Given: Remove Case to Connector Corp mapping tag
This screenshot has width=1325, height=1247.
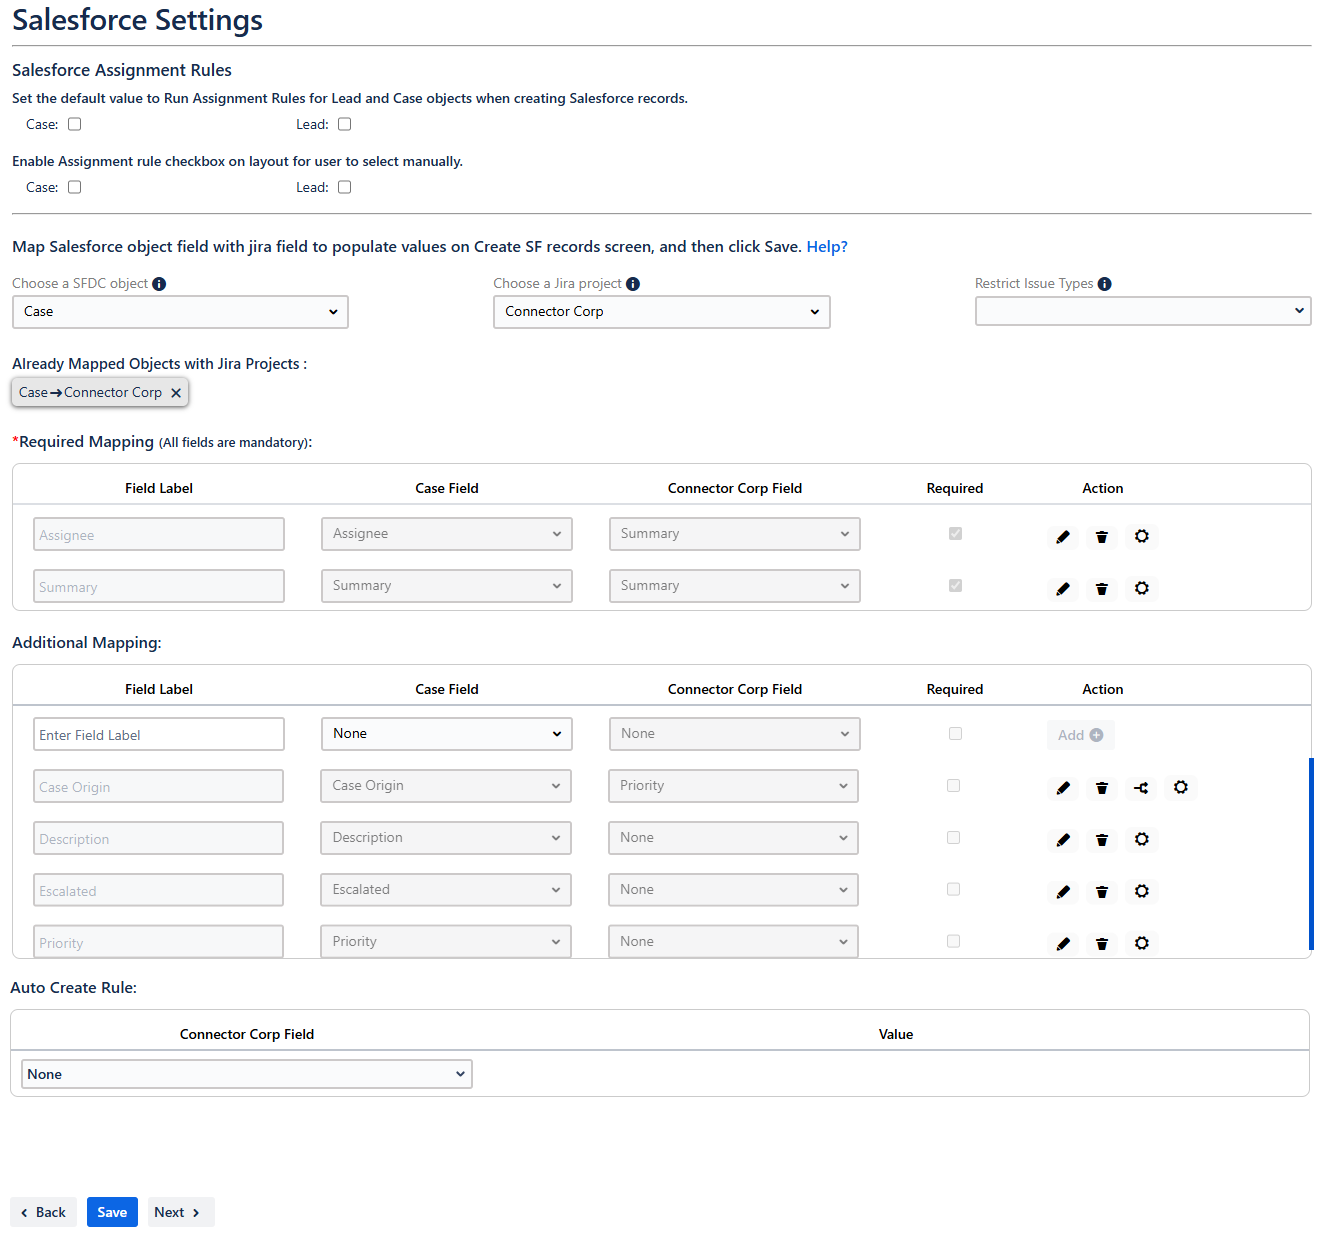Looking at the screenshot, I should coord(176,393).
